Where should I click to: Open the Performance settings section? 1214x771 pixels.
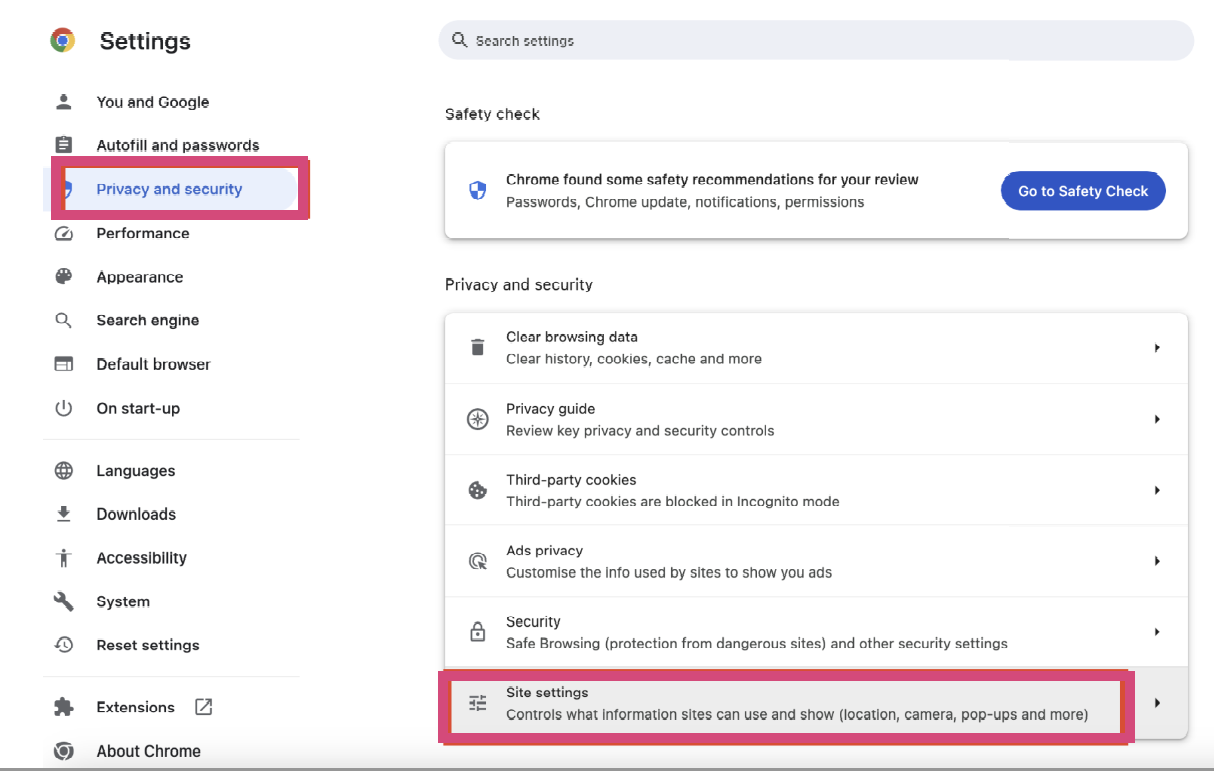pos(143,233)
